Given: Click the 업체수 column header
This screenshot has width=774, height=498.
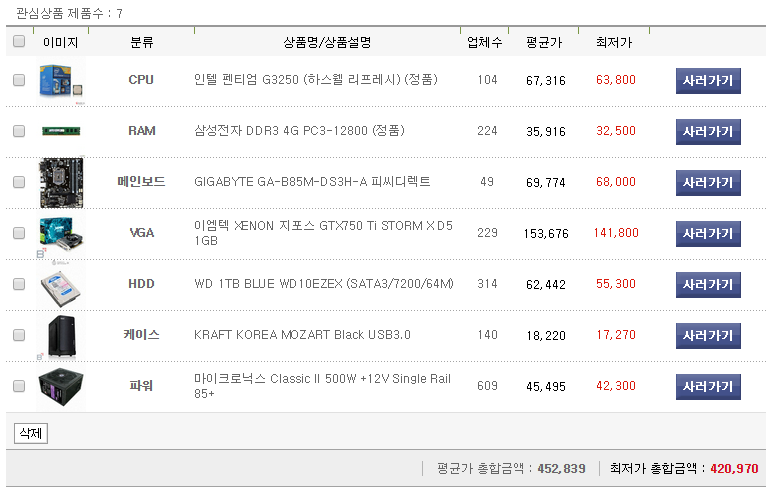Looking at the screenshot, I should (x=485, y=43).
